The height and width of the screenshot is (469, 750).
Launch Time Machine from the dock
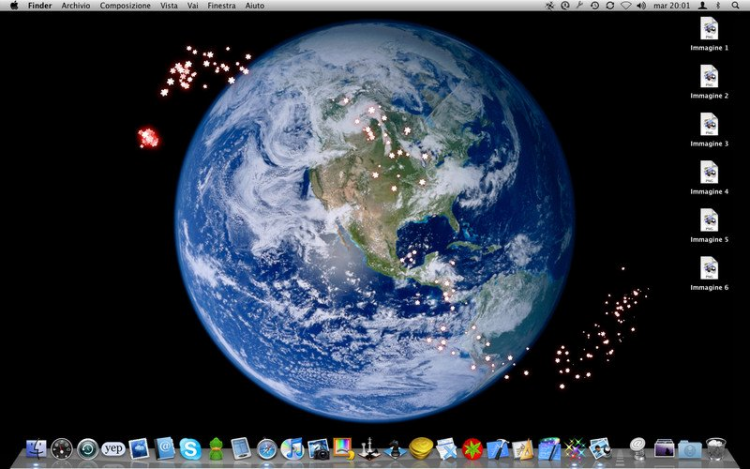(88, 449)
